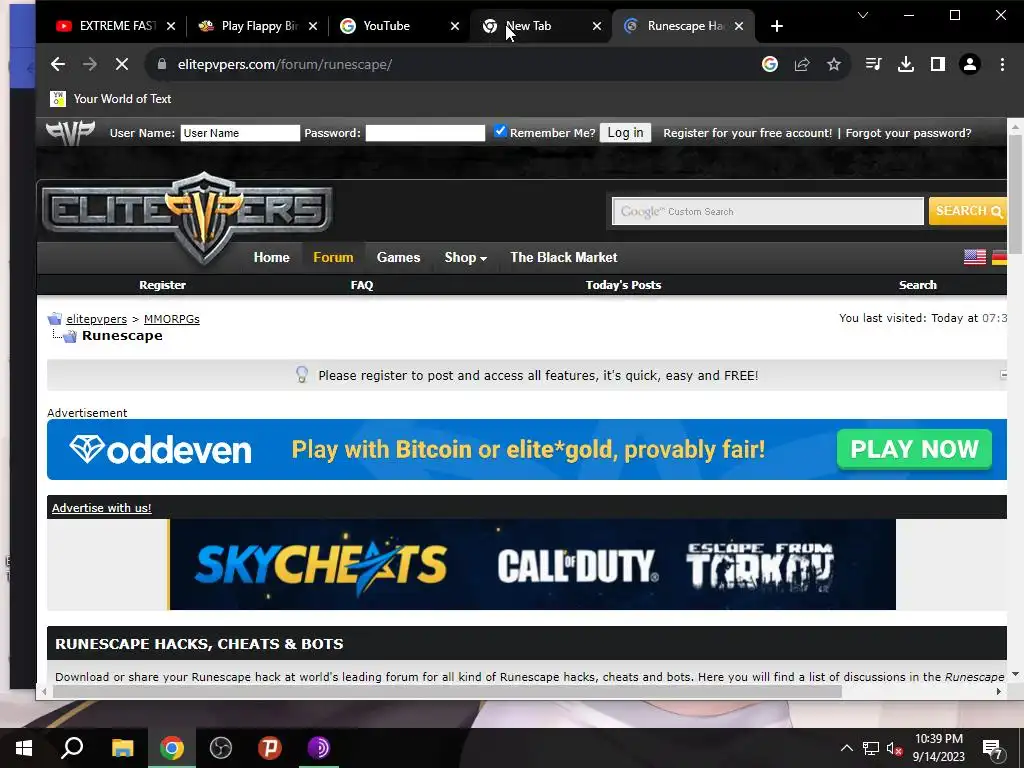
Task: Click the SkyCheats banner advertisement
Action: 532,565
